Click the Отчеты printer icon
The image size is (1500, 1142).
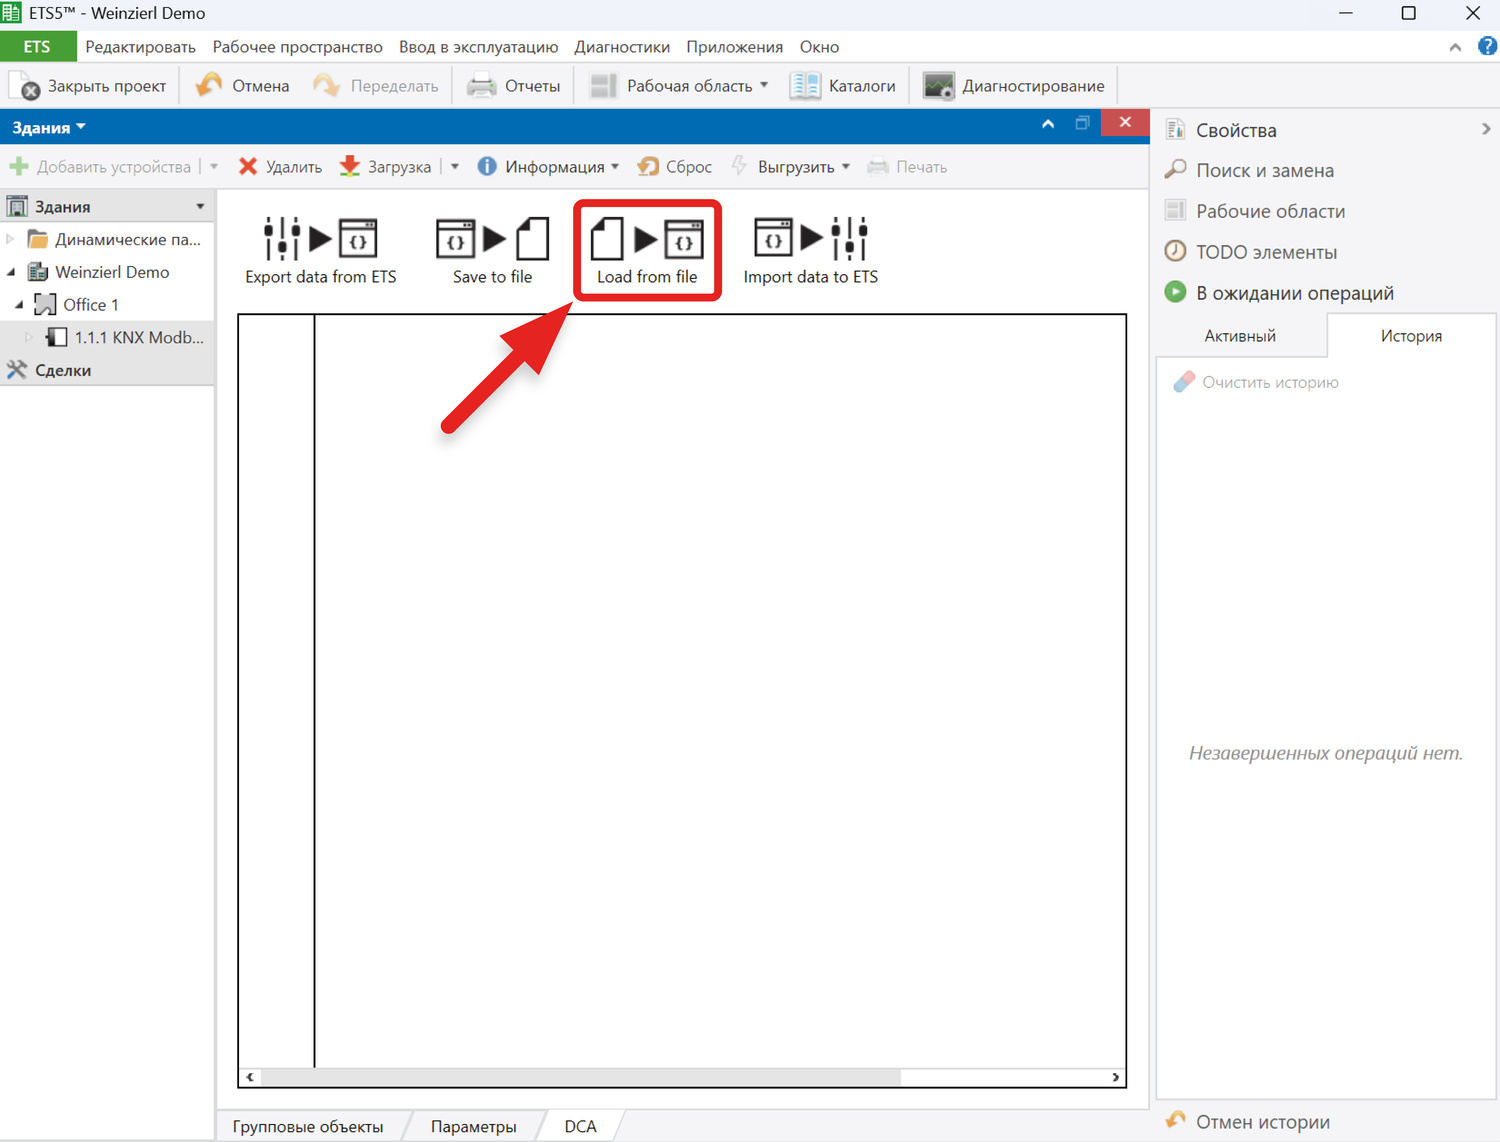482,86
